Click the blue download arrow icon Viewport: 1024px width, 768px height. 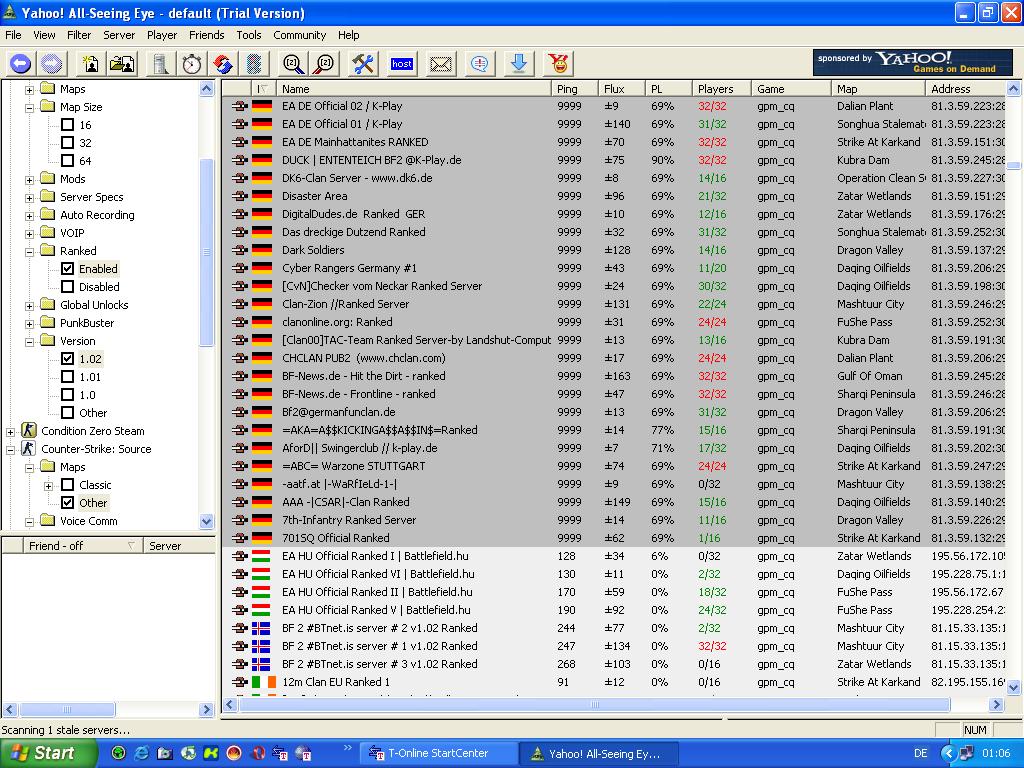click(x=519, y=63)
